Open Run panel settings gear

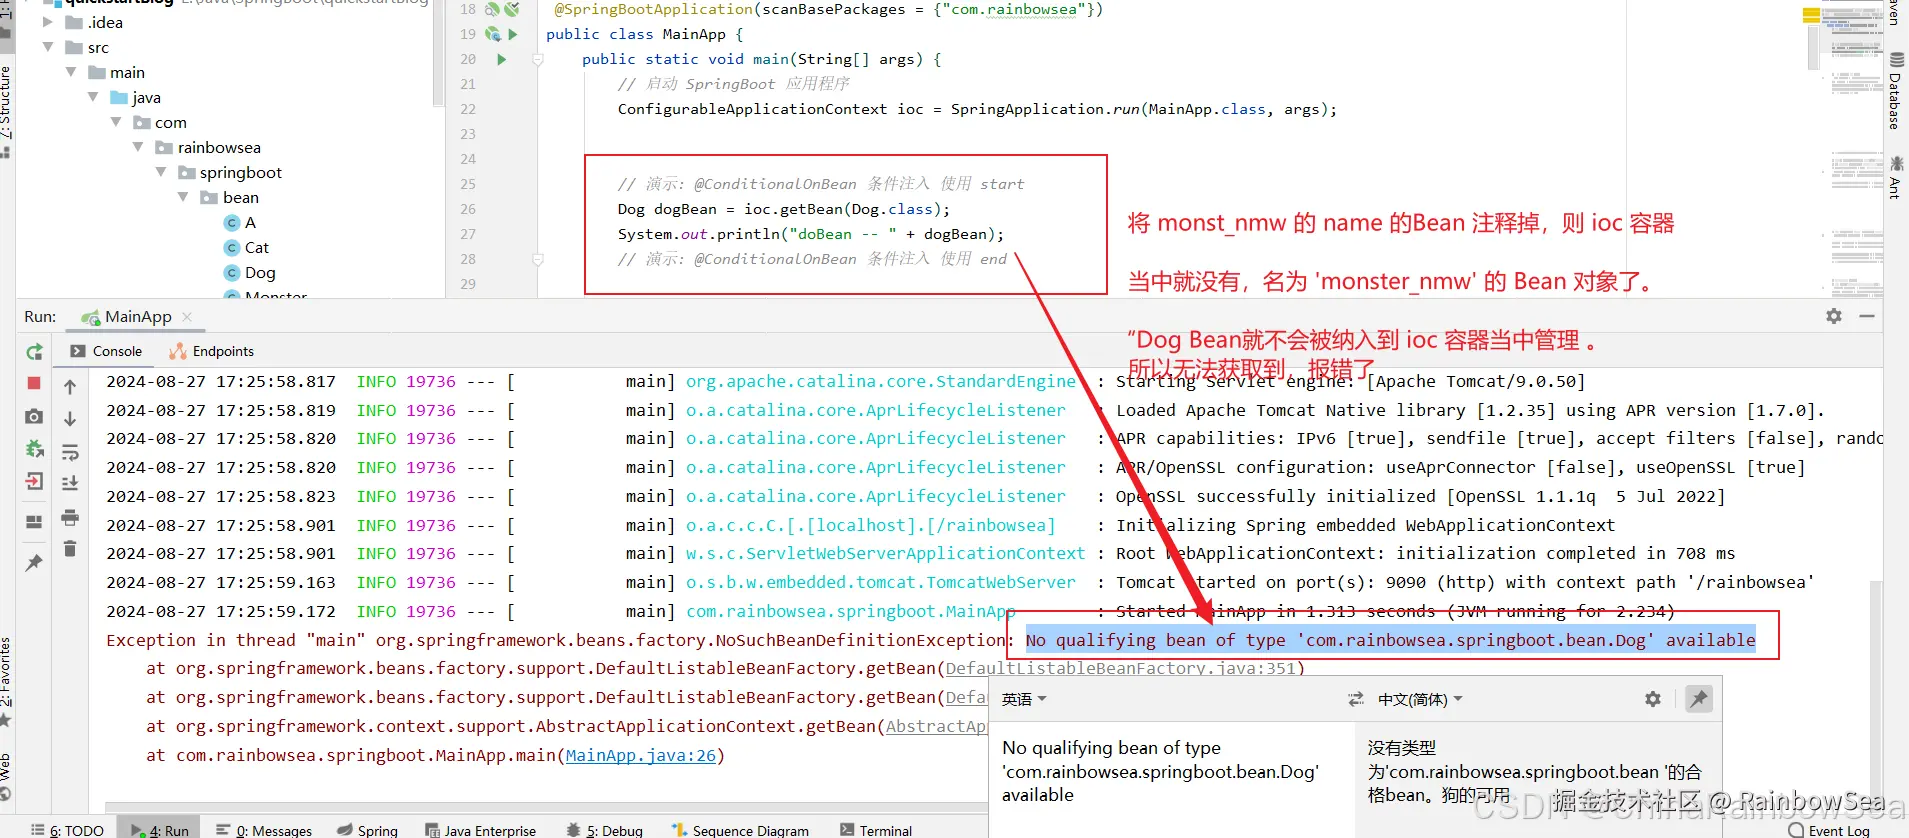[1834, 316]
